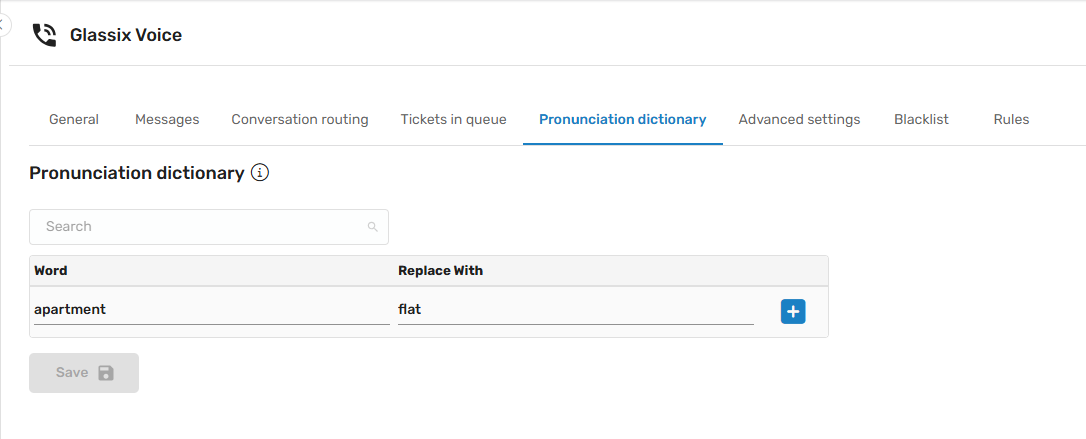Add a new row with the plus icon
The image size is (1086, 439).
793,312
